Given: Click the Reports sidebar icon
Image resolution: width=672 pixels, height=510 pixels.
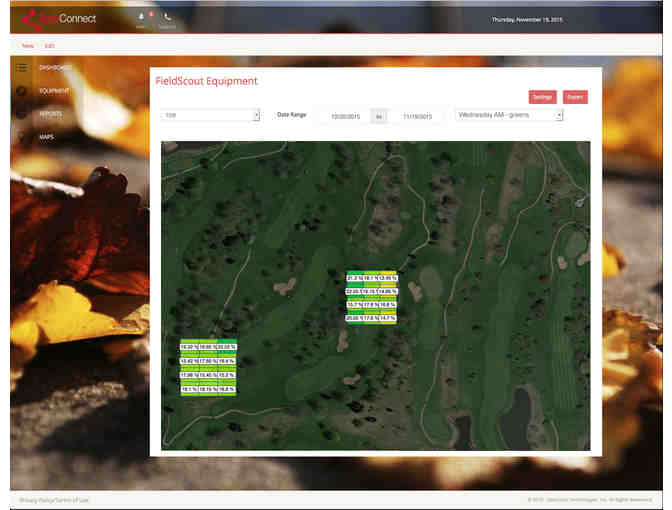Looking at the screenshot, I should 21,114.
